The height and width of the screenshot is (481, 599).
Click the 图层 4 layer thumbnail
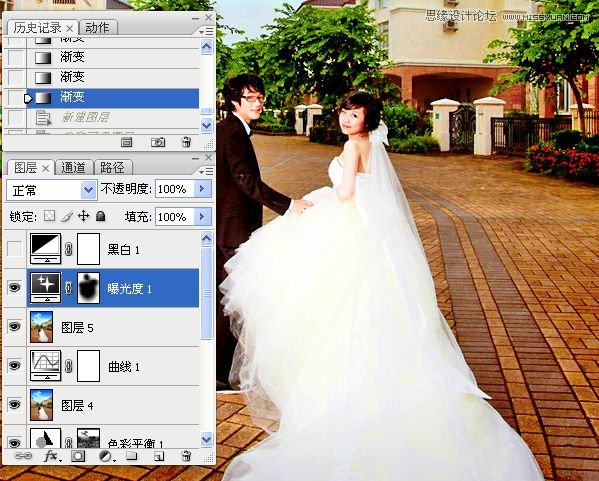pyautogui.click(x=41, y=405)
